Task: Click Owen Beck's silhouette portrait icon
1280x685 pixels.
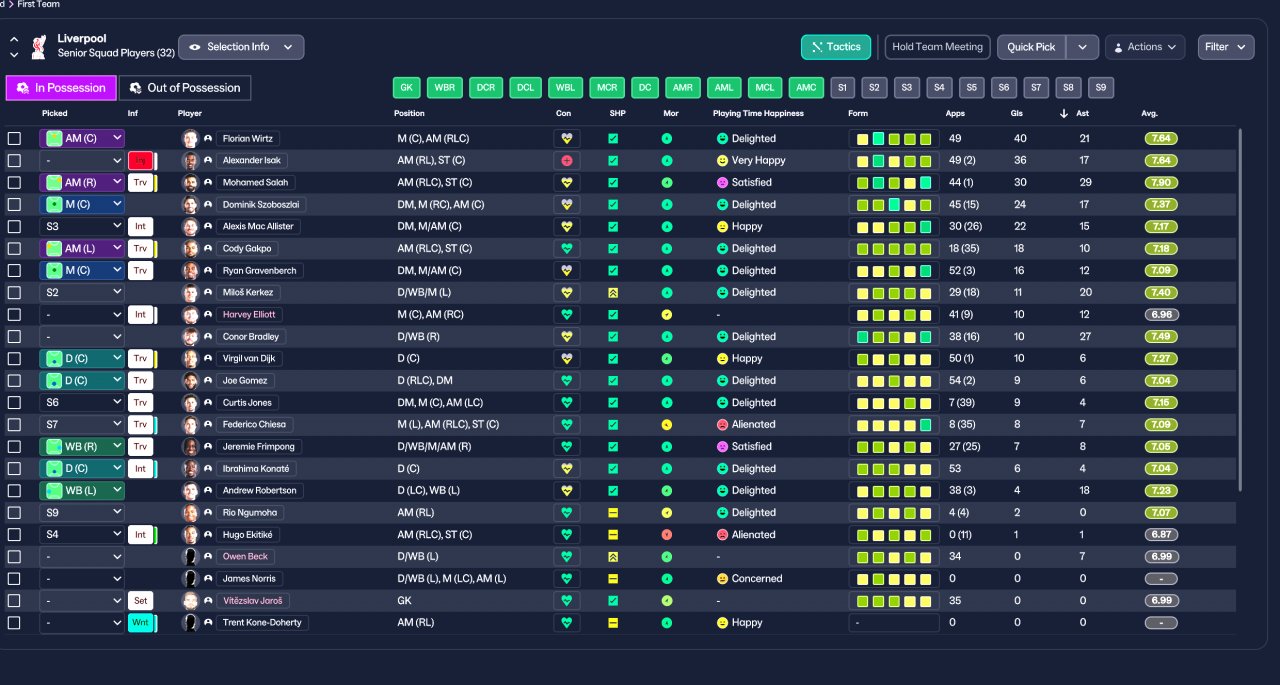Action: pos(190,556)
